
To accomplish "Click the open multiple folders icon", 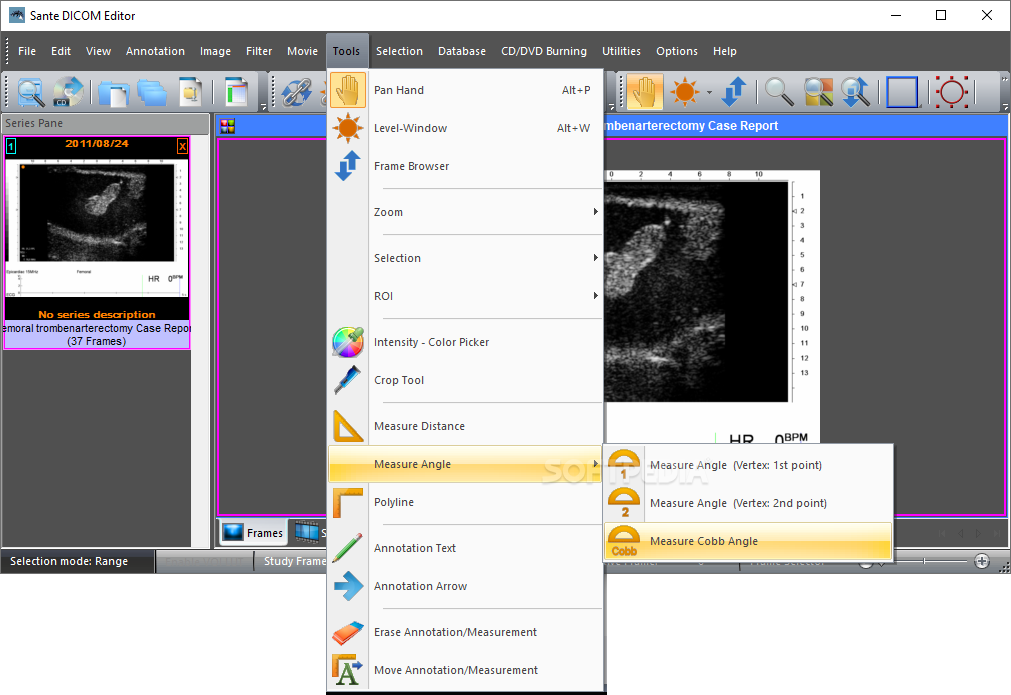I will 152,92.
